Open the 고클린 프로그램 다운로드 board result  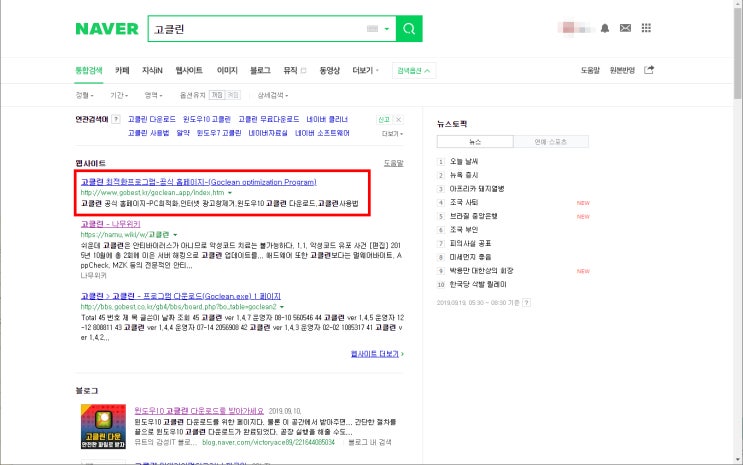click(x=181, y=296)
